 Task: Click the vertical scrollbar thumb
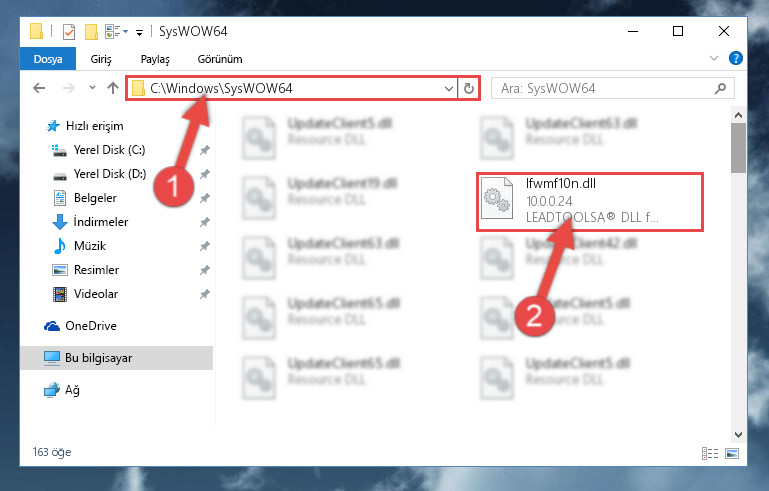point(738,148)
